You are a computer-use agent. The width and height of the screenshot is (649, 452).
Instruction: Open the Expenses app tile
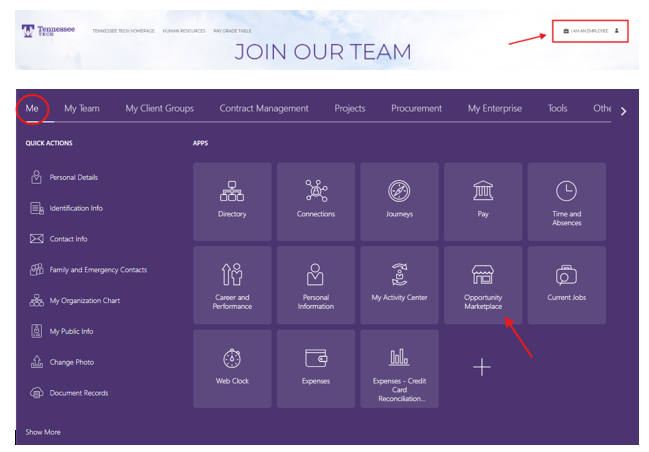[316, 367]
